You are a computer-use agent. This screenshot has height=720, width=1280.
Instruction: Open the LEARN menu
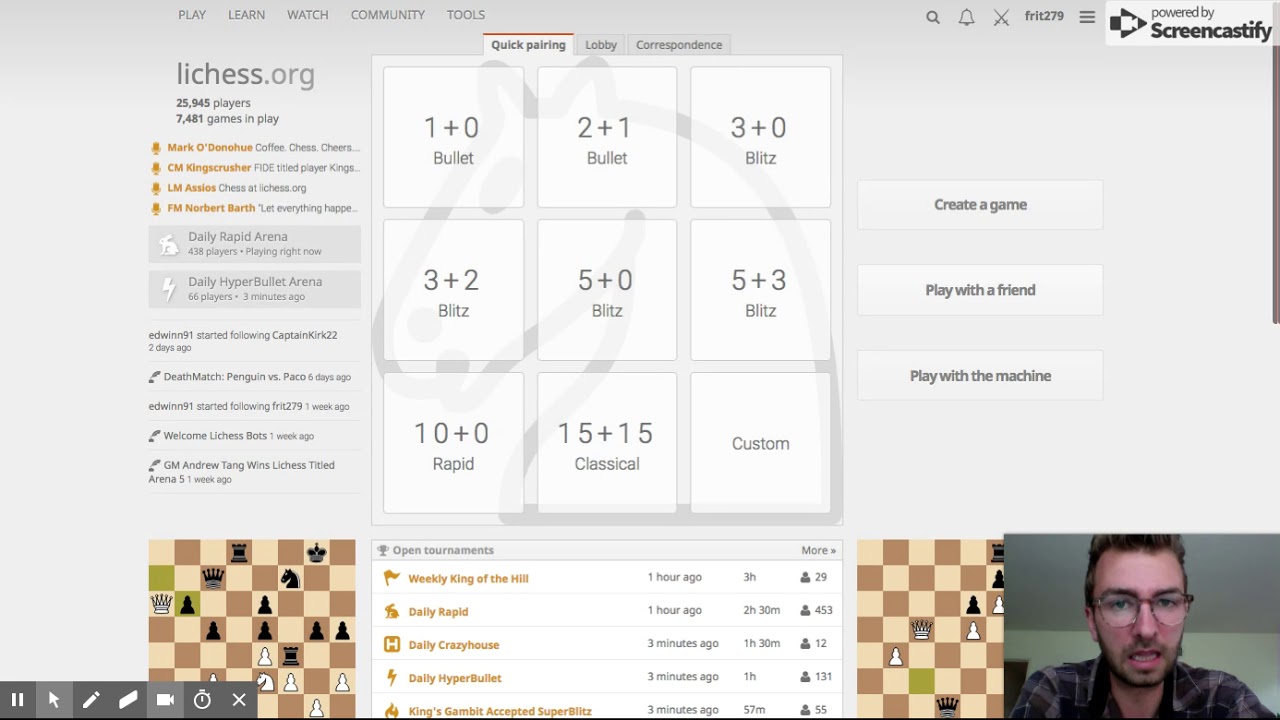coord(246,15)
